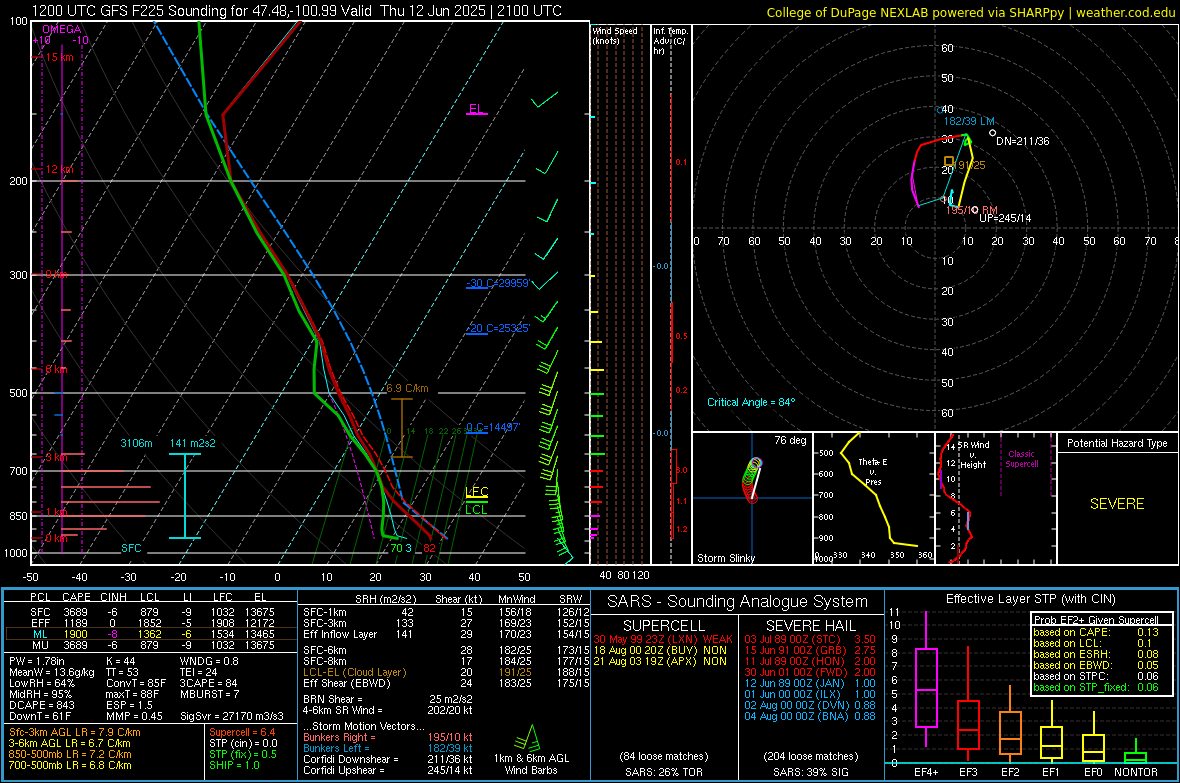Click the weather.cod.edu NEXLAB credit text
Screen dimensions: 1180x783
tap(970, 12)
